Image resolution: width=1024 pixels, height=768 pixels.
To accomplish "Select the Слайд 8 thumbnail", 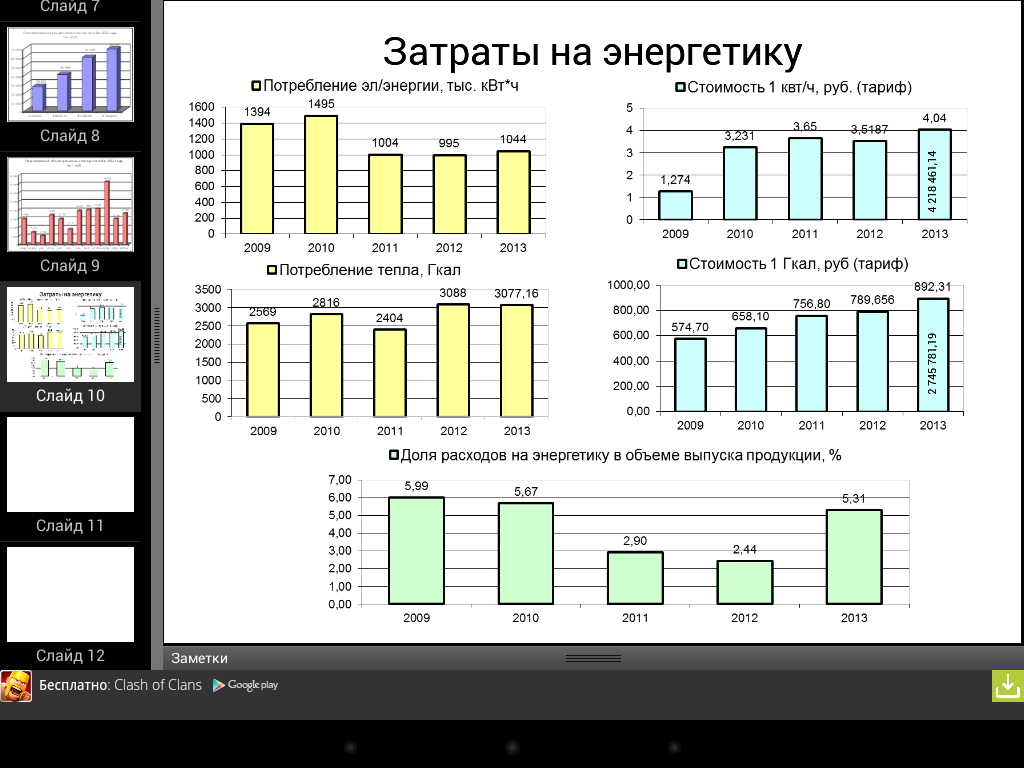I will tap(70, 75).
